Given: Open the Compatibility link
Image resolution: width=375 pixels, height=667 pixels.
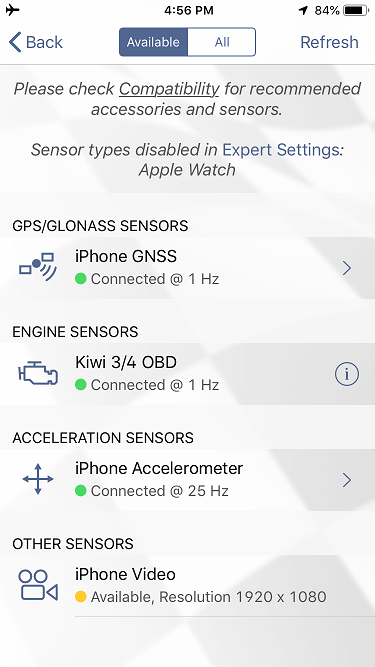Looking at the screenshot, I should coord(169,89).
